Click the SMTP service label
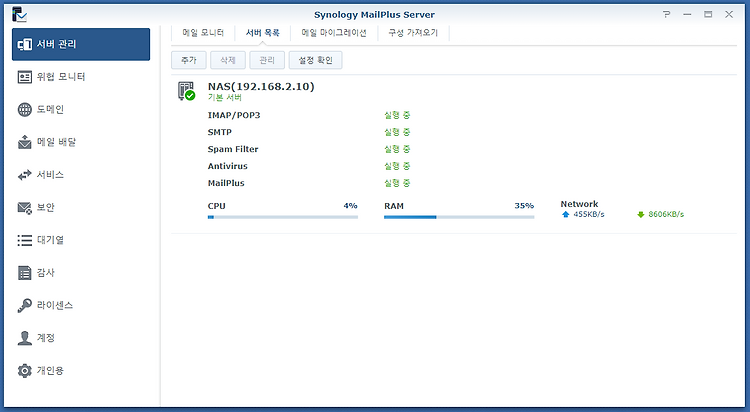The width and height of the screenshot is (750, 412). [x=220, y=132]
